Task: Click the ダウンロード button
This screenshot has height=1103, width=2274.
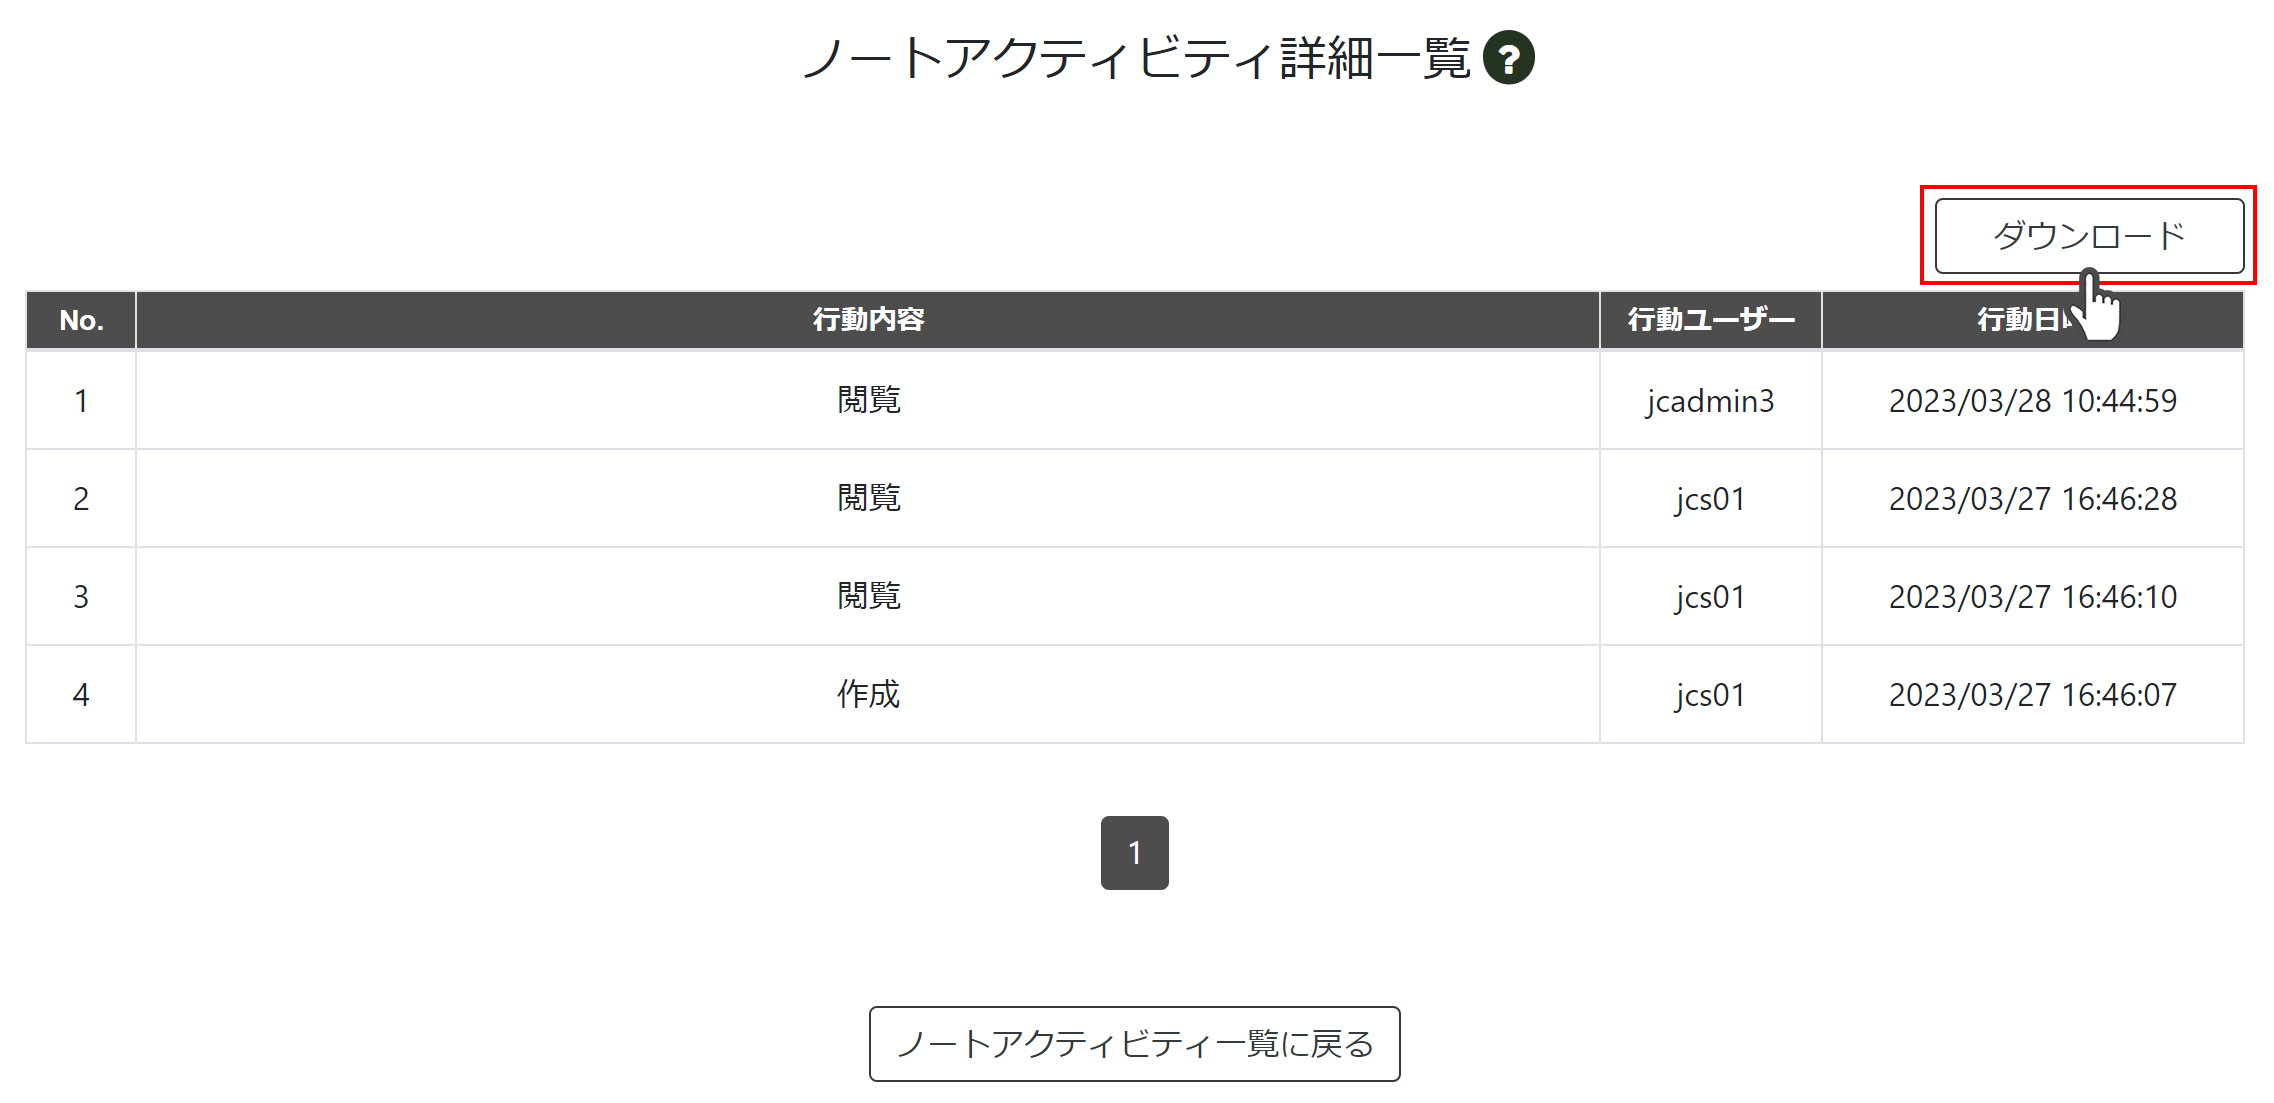Action: (x=2089, y=236)
